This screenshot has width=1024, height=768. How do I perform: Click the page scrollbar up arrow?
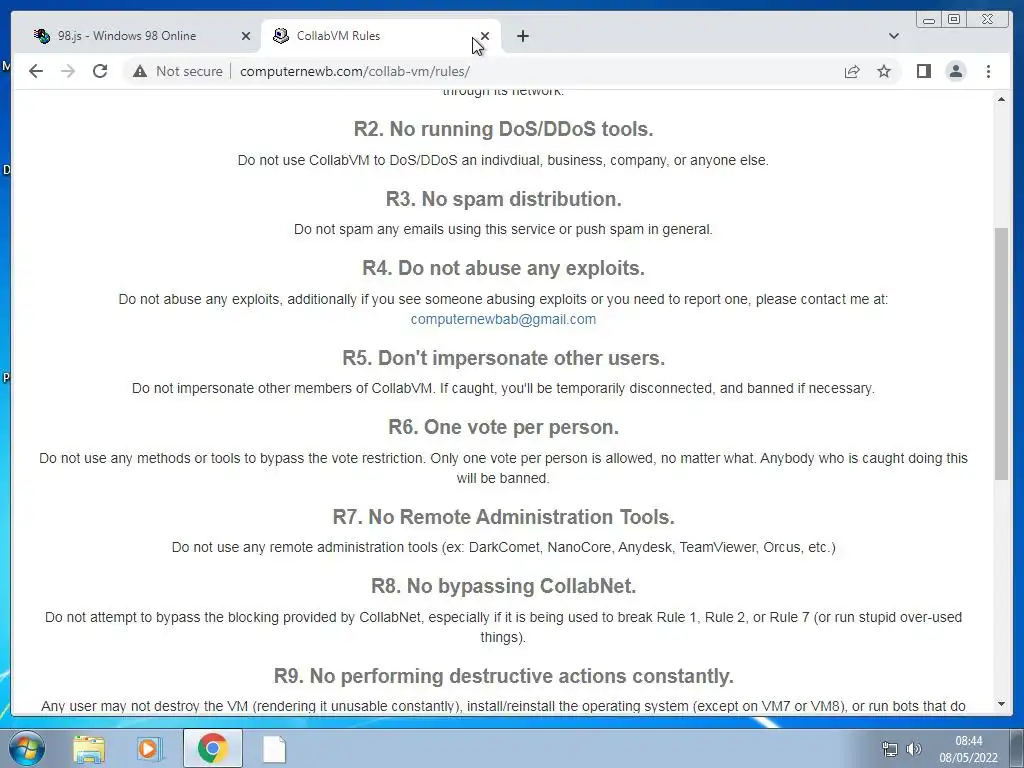pos(1001,99)
